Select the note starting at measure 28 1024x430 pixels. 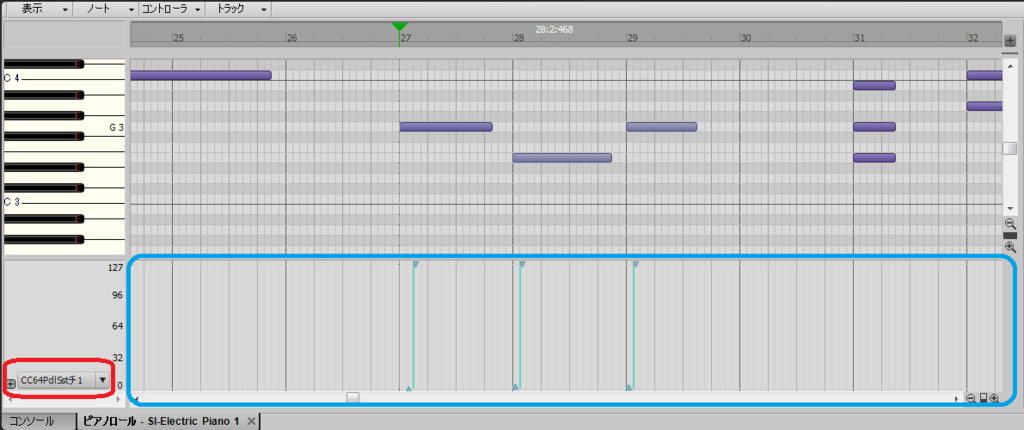pos(562,157)
